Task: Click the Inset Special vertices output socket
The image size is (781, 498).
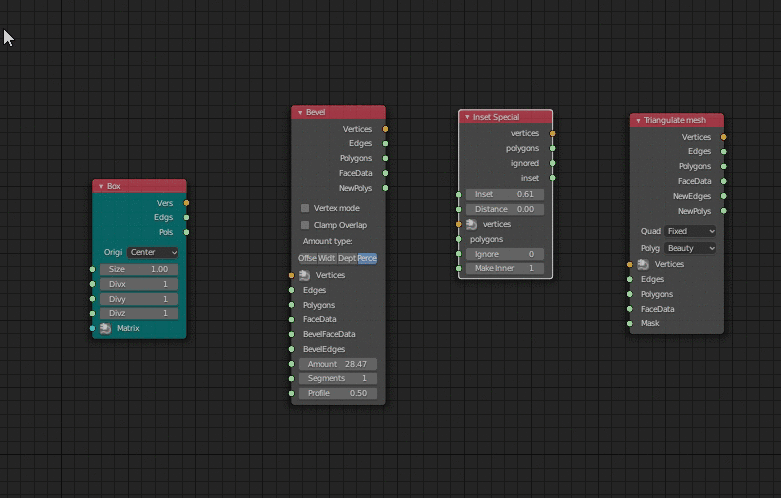Action: click(x=553, y=133)
